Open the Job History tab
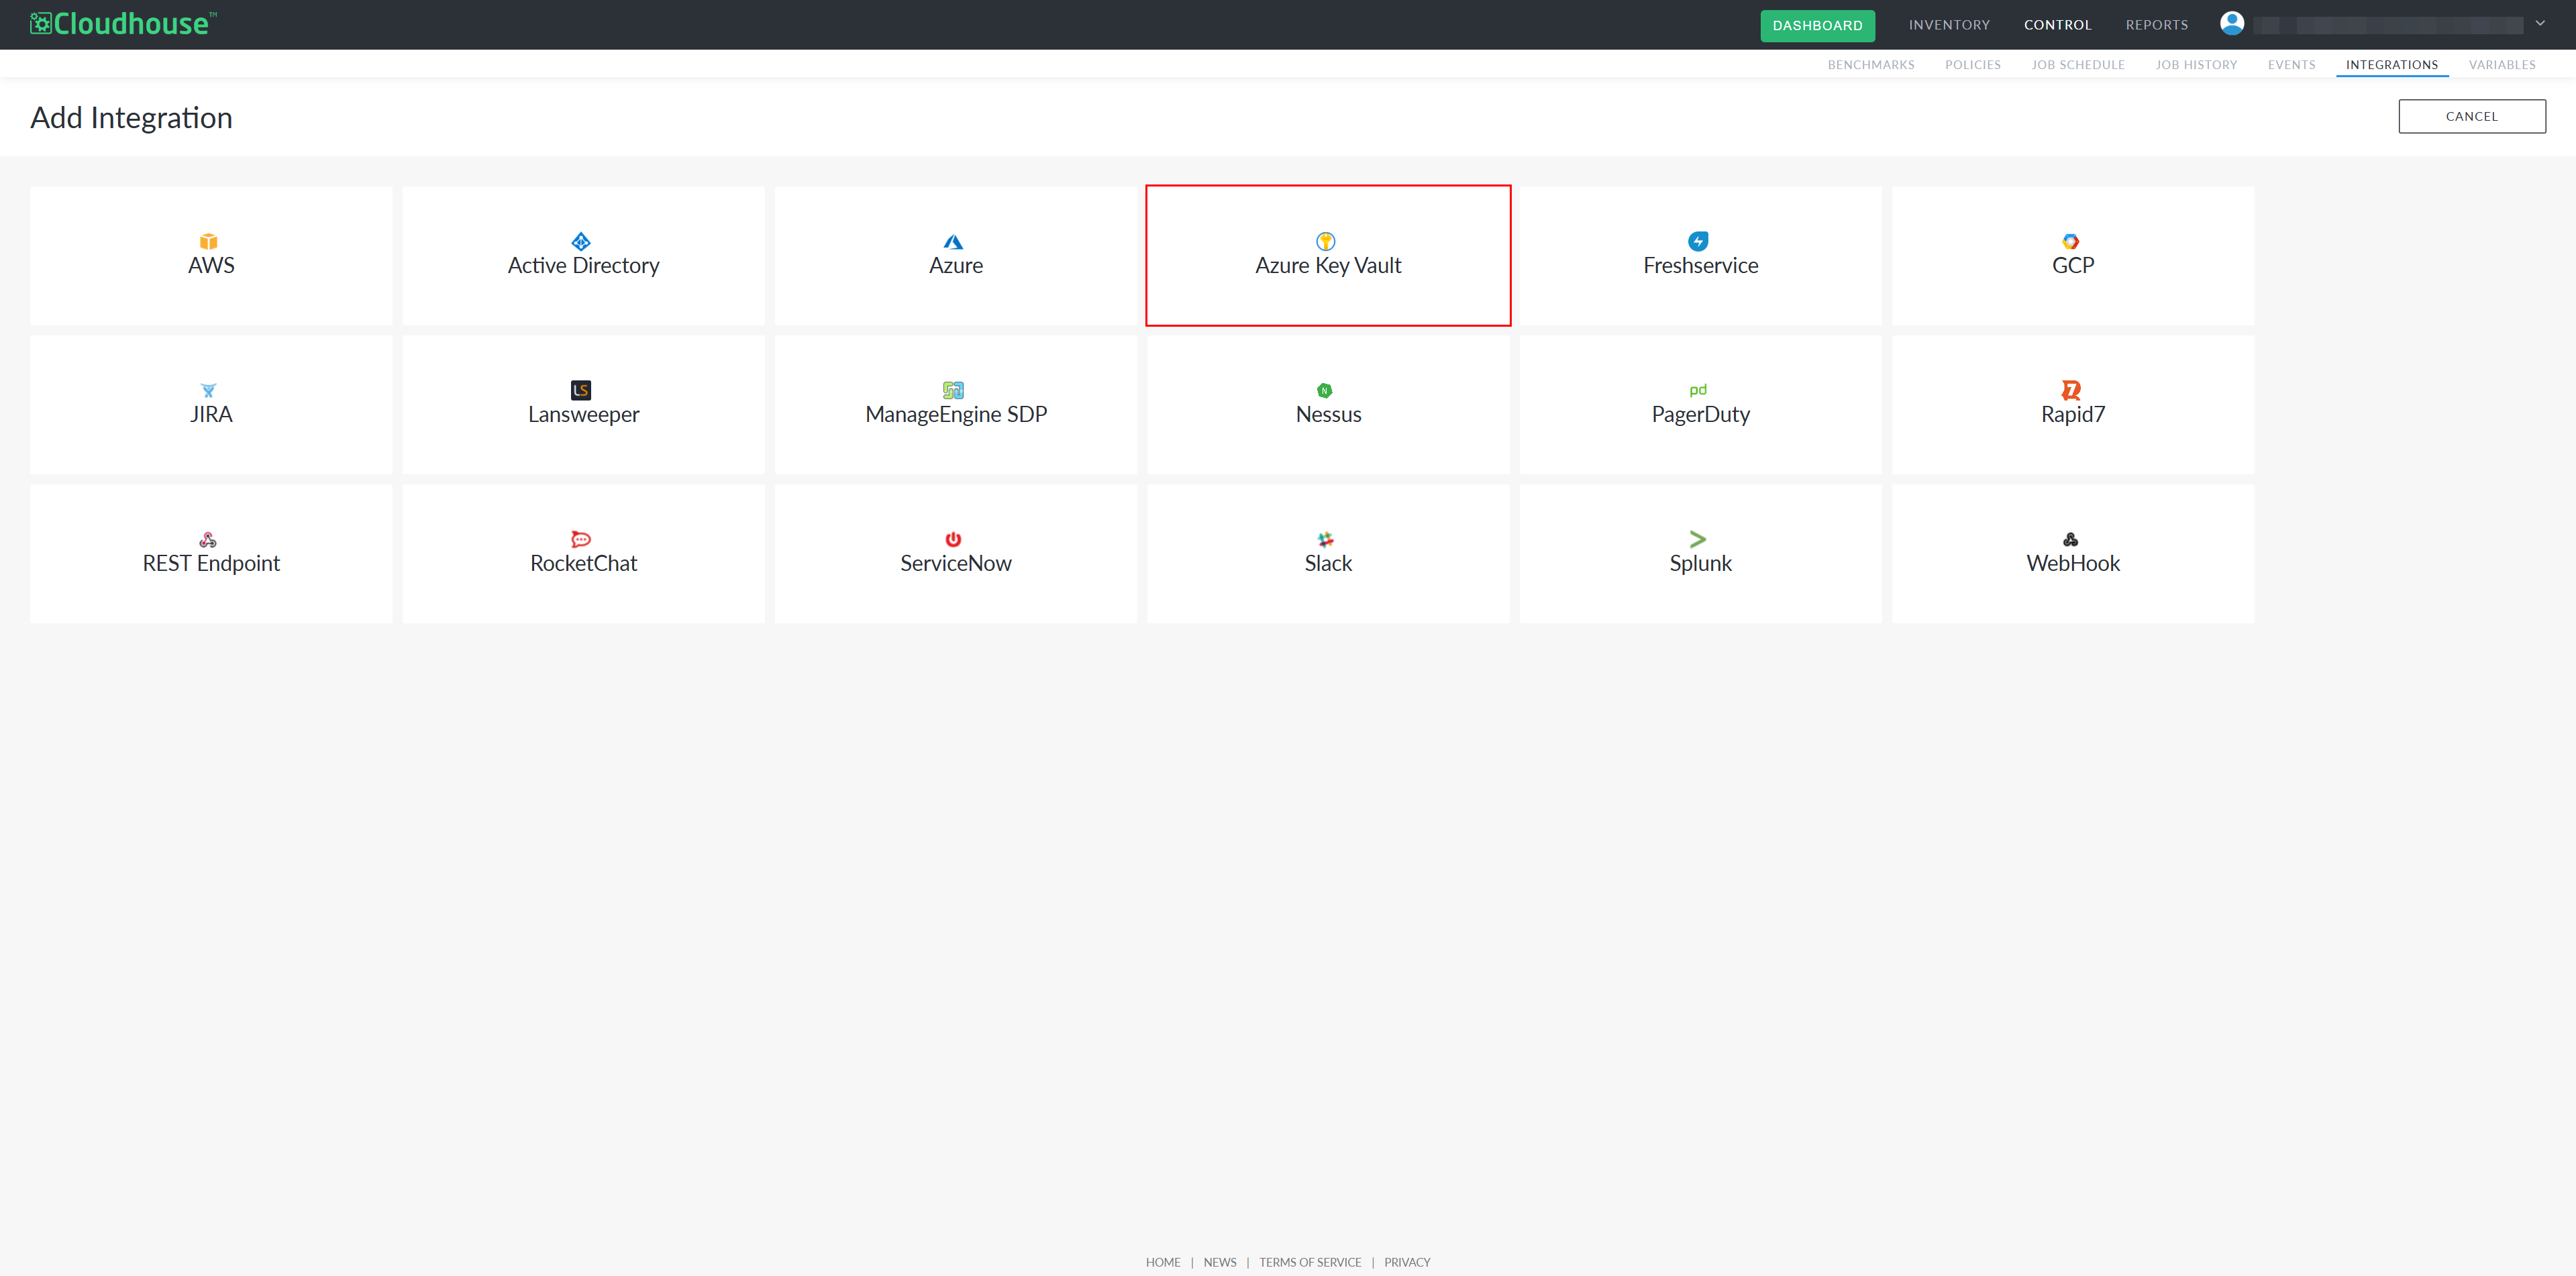 (x=2196, y=65)
